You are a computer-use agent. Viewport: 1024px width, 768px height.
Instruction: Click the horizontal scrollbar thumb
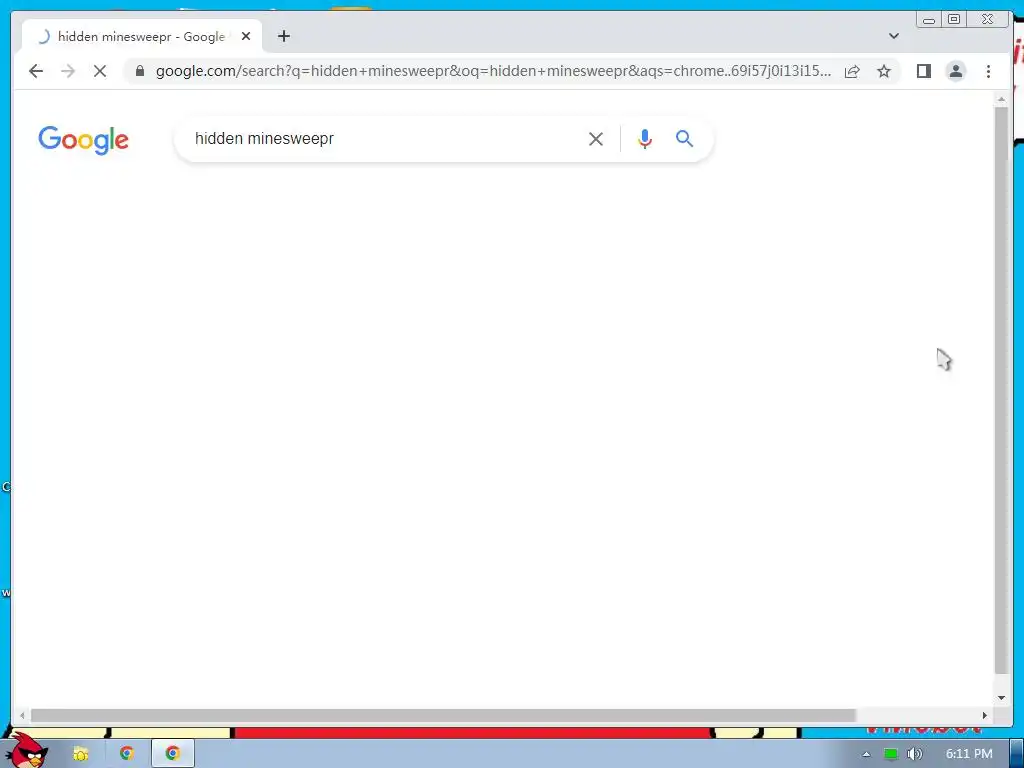[443, 716]
